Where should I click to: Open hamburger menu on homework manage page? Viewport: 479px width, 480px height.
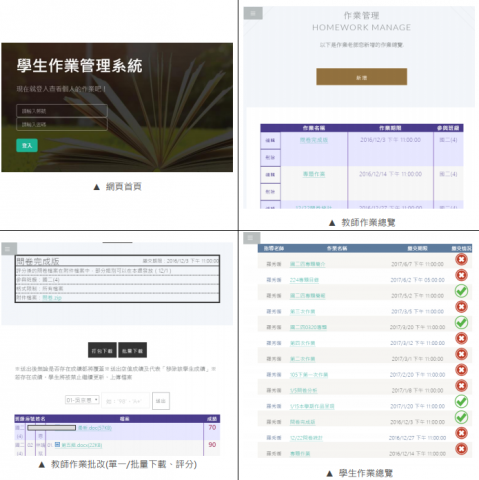pos(253,14)
